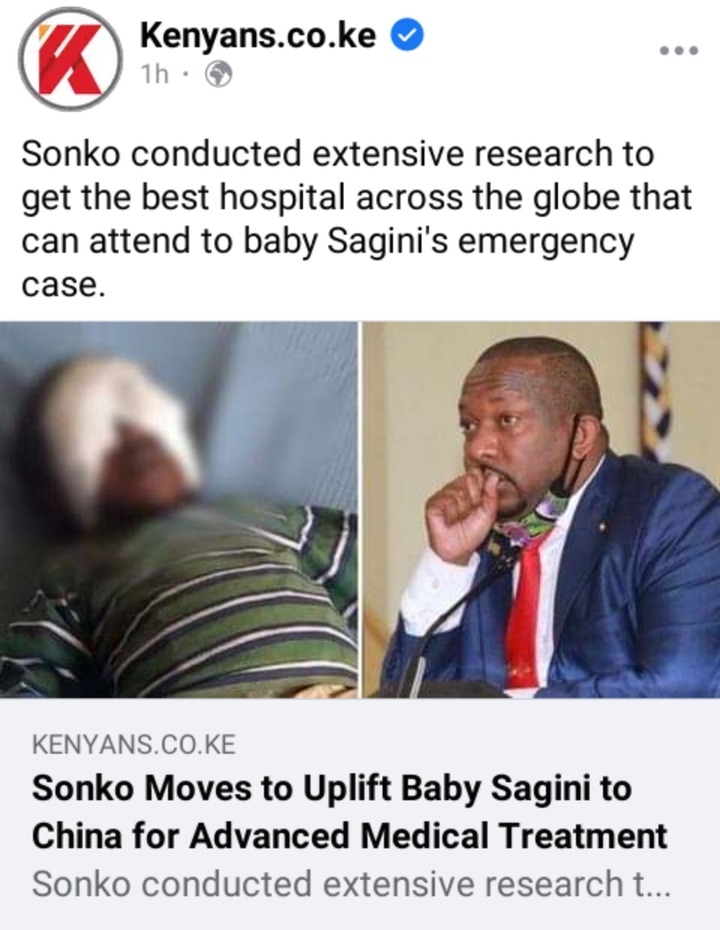Open the photo of man in blue suit
This screenshot has height=930, width=720.
pos(541,509)
